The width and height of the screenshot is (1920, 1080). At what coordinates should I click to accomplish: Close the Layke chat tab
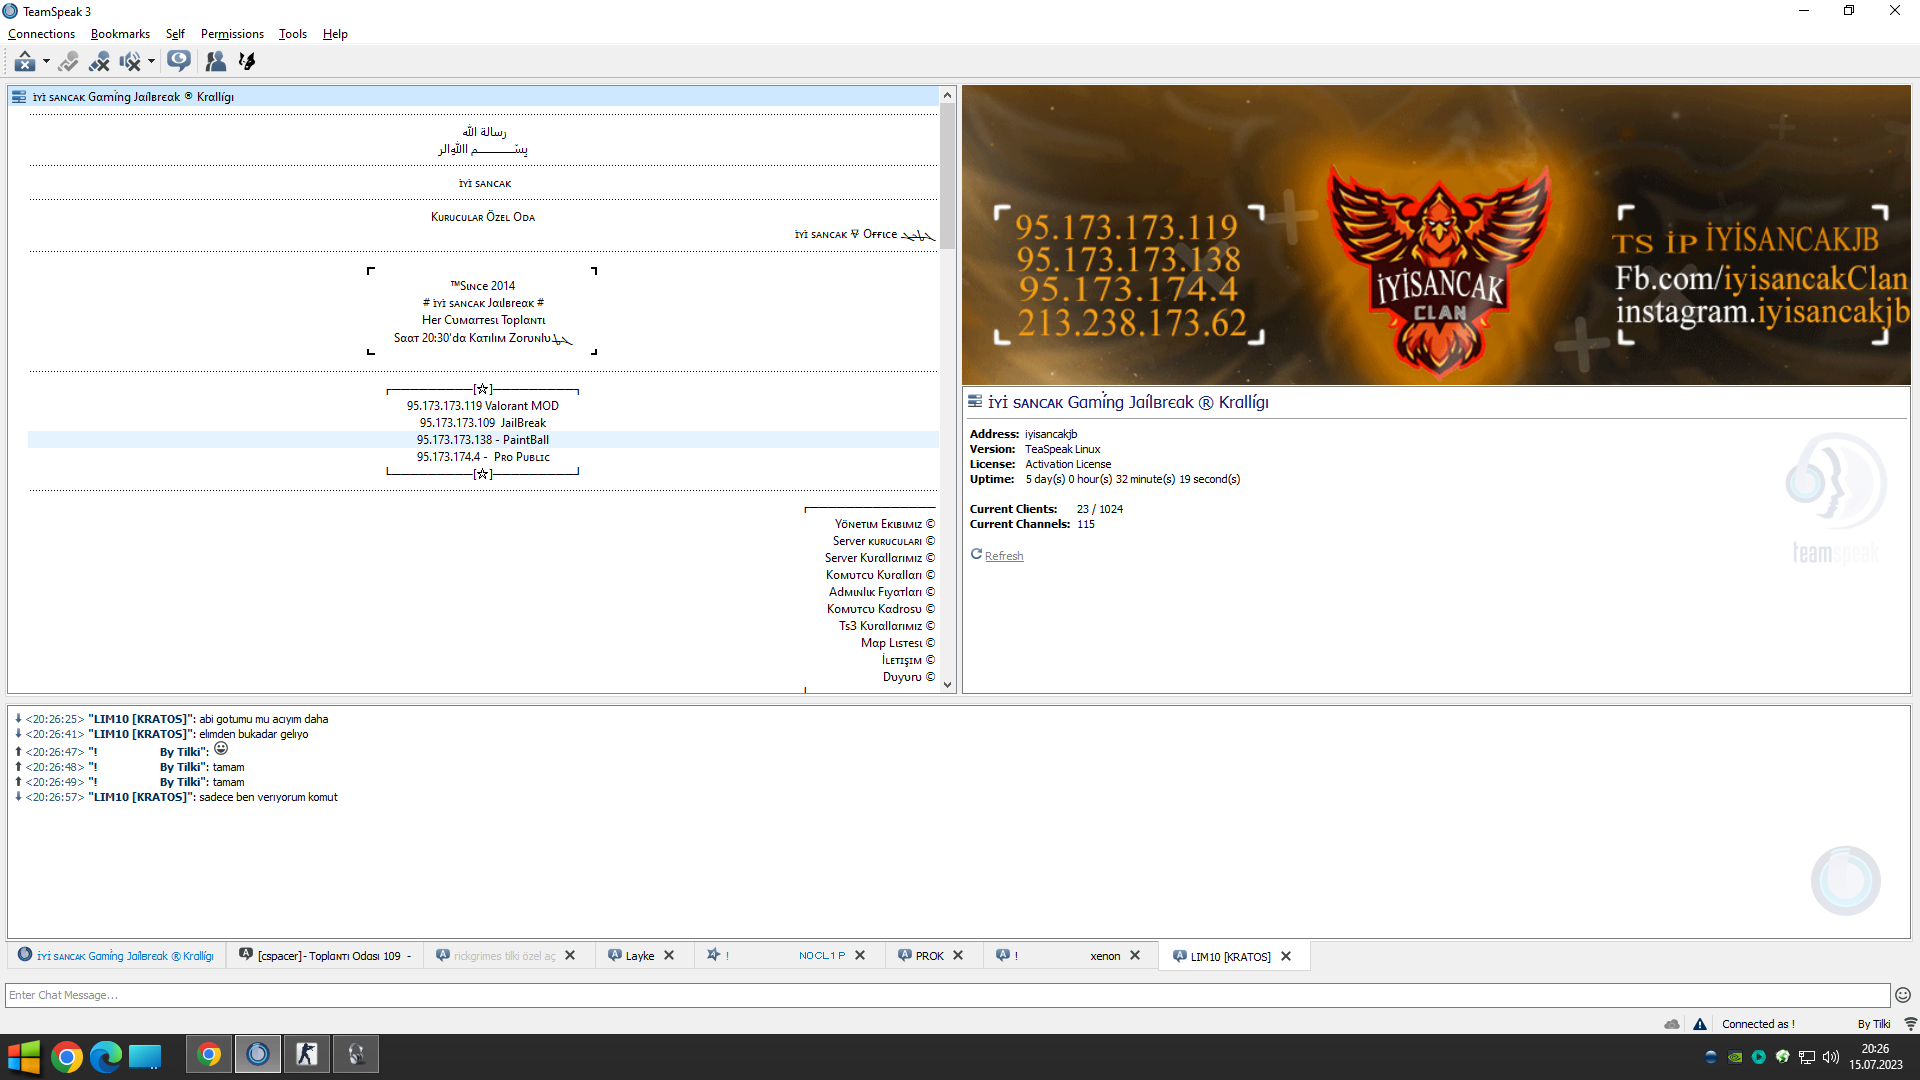pos(669,956)
